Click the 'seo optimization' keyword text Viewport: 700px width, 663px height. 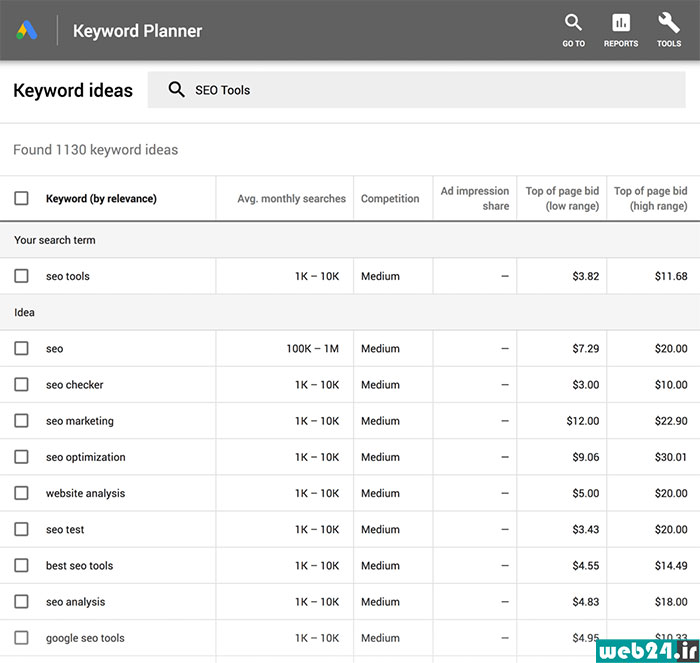86,457
